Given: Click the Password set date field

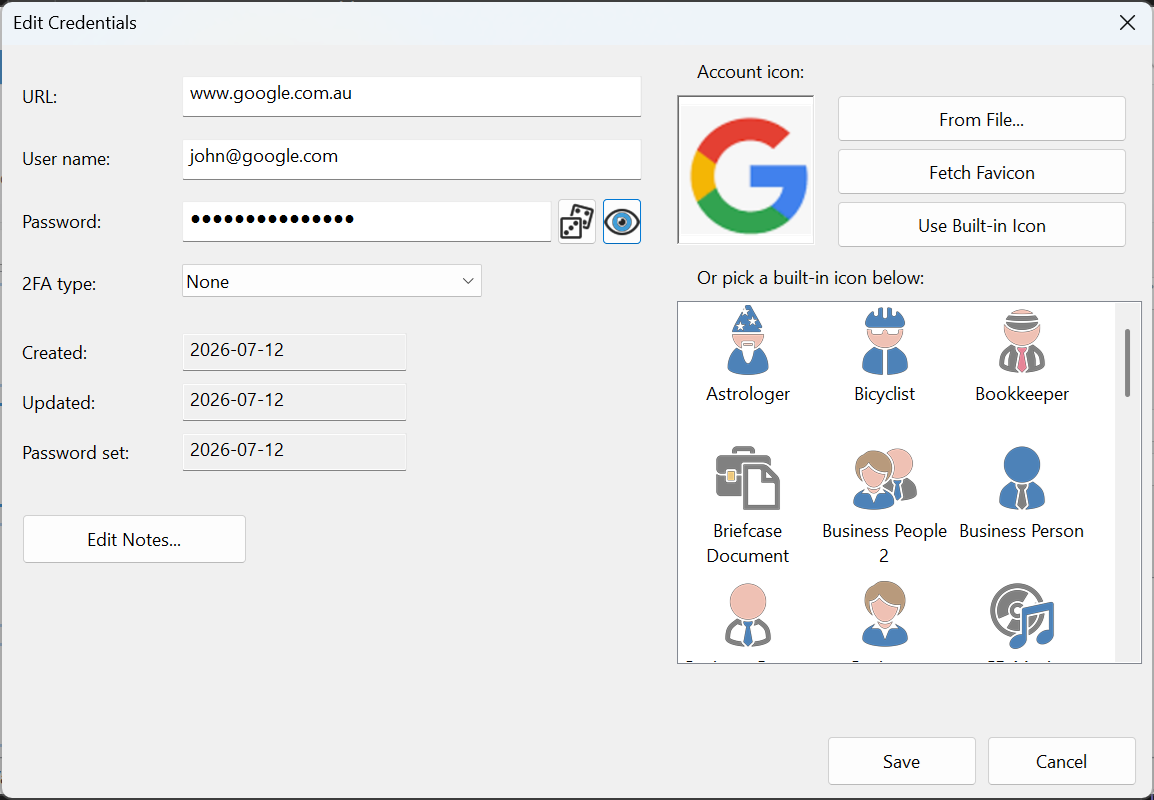Looking at the screenshot, I should pos(294,452).
